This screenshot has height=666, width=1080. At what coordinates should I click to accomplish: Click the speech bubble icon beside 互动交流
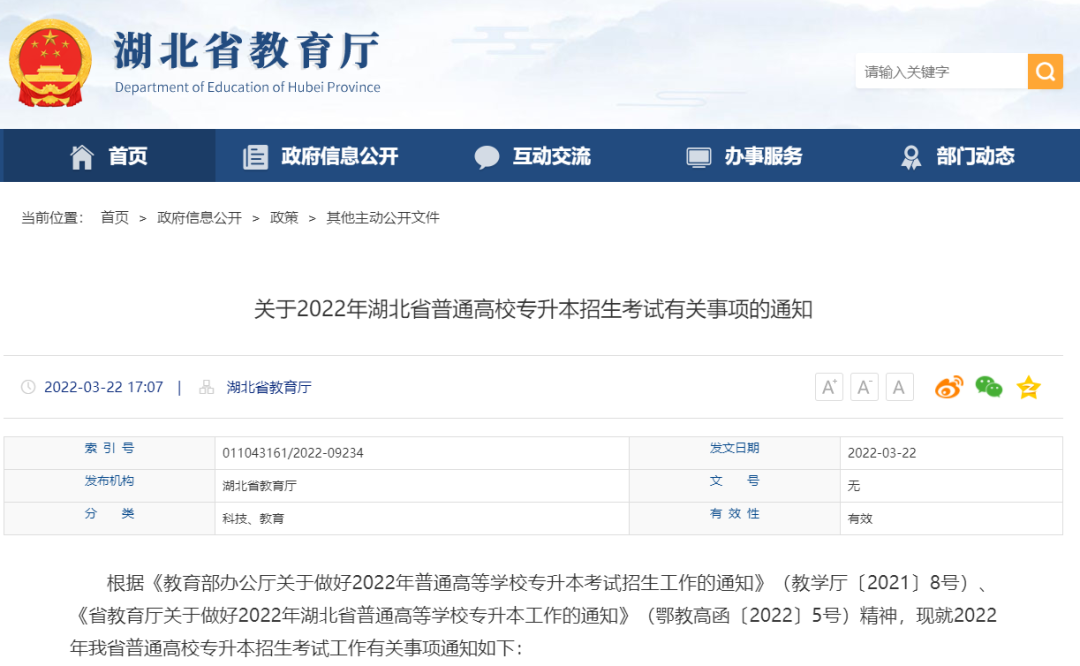pos(487,156)
